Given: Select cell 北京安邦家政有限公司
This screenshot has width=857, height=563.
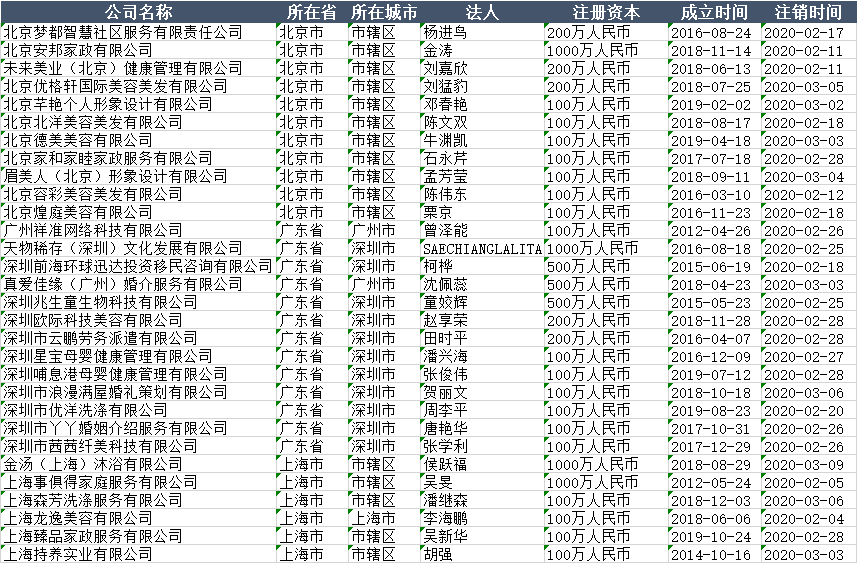Looking at the screenshot, I should (138, 50).
